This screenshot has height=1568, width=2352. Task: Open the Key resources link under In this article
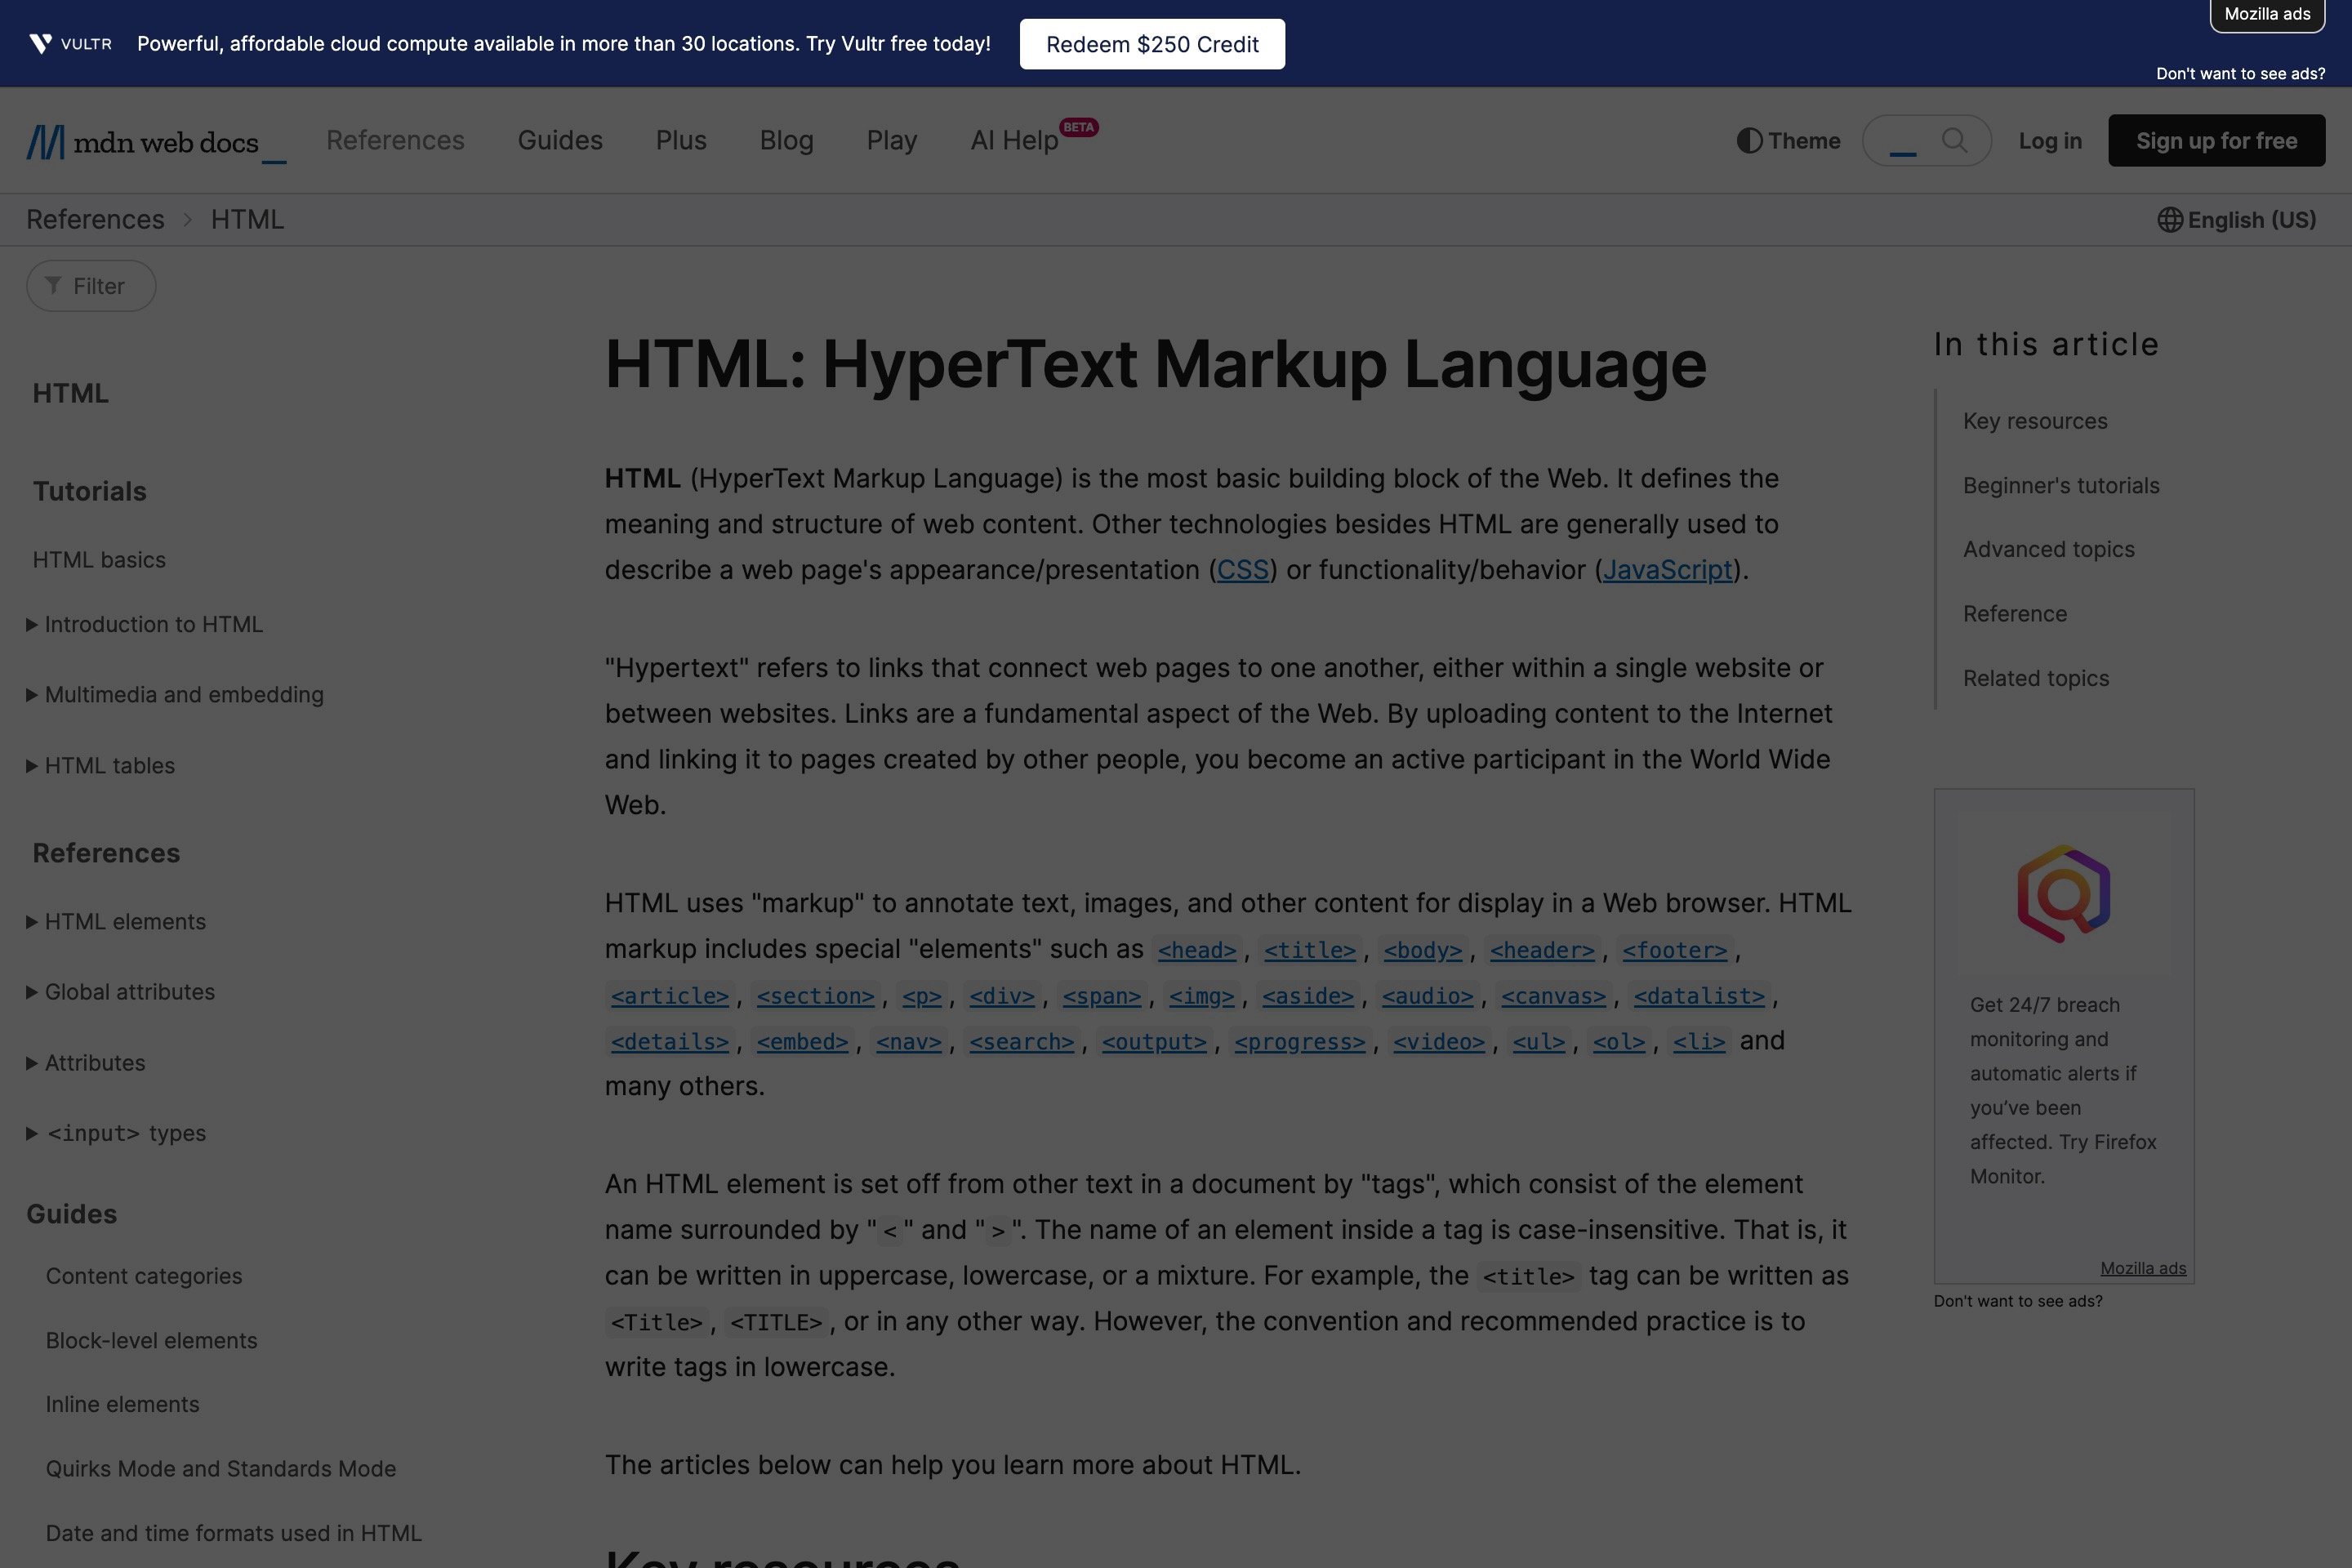pyautogui.click(x=2034, y=421)
